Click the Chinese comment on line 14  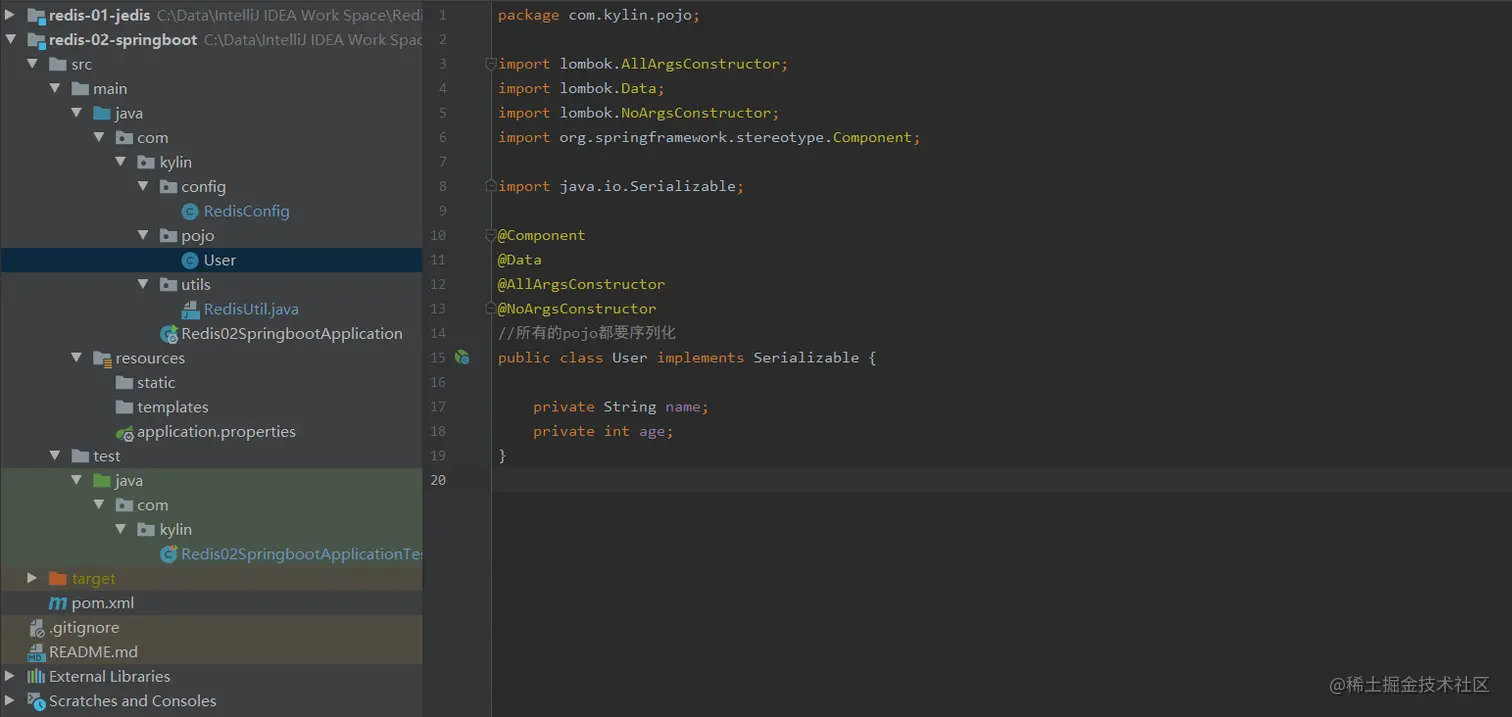pos(587,333)
